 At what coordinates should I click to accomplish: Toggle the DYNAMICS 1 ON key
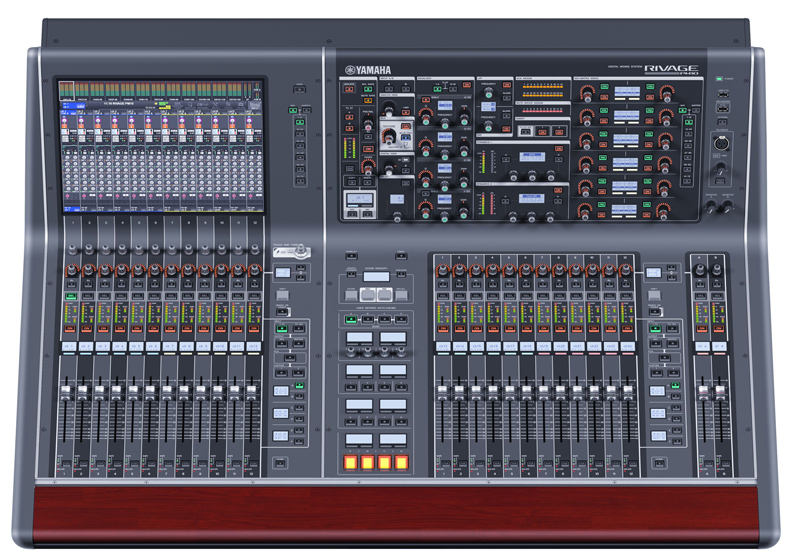point(559,148)
